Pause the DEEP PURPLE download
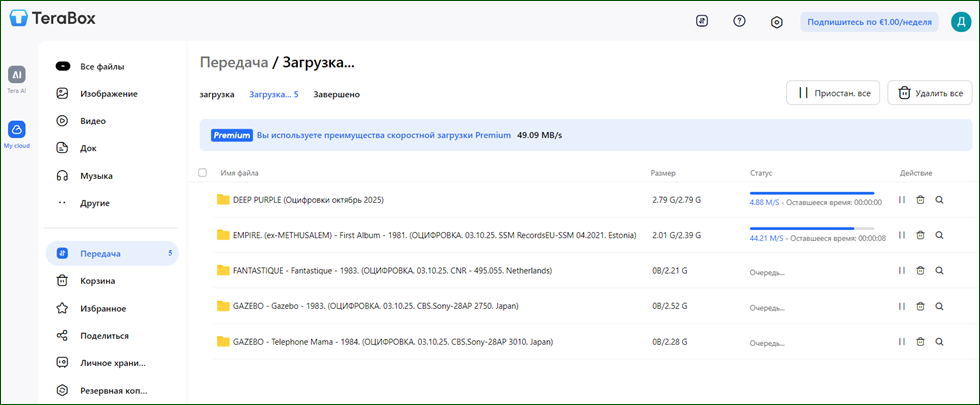This screenshot has height=405, width=980. point(901,200)
